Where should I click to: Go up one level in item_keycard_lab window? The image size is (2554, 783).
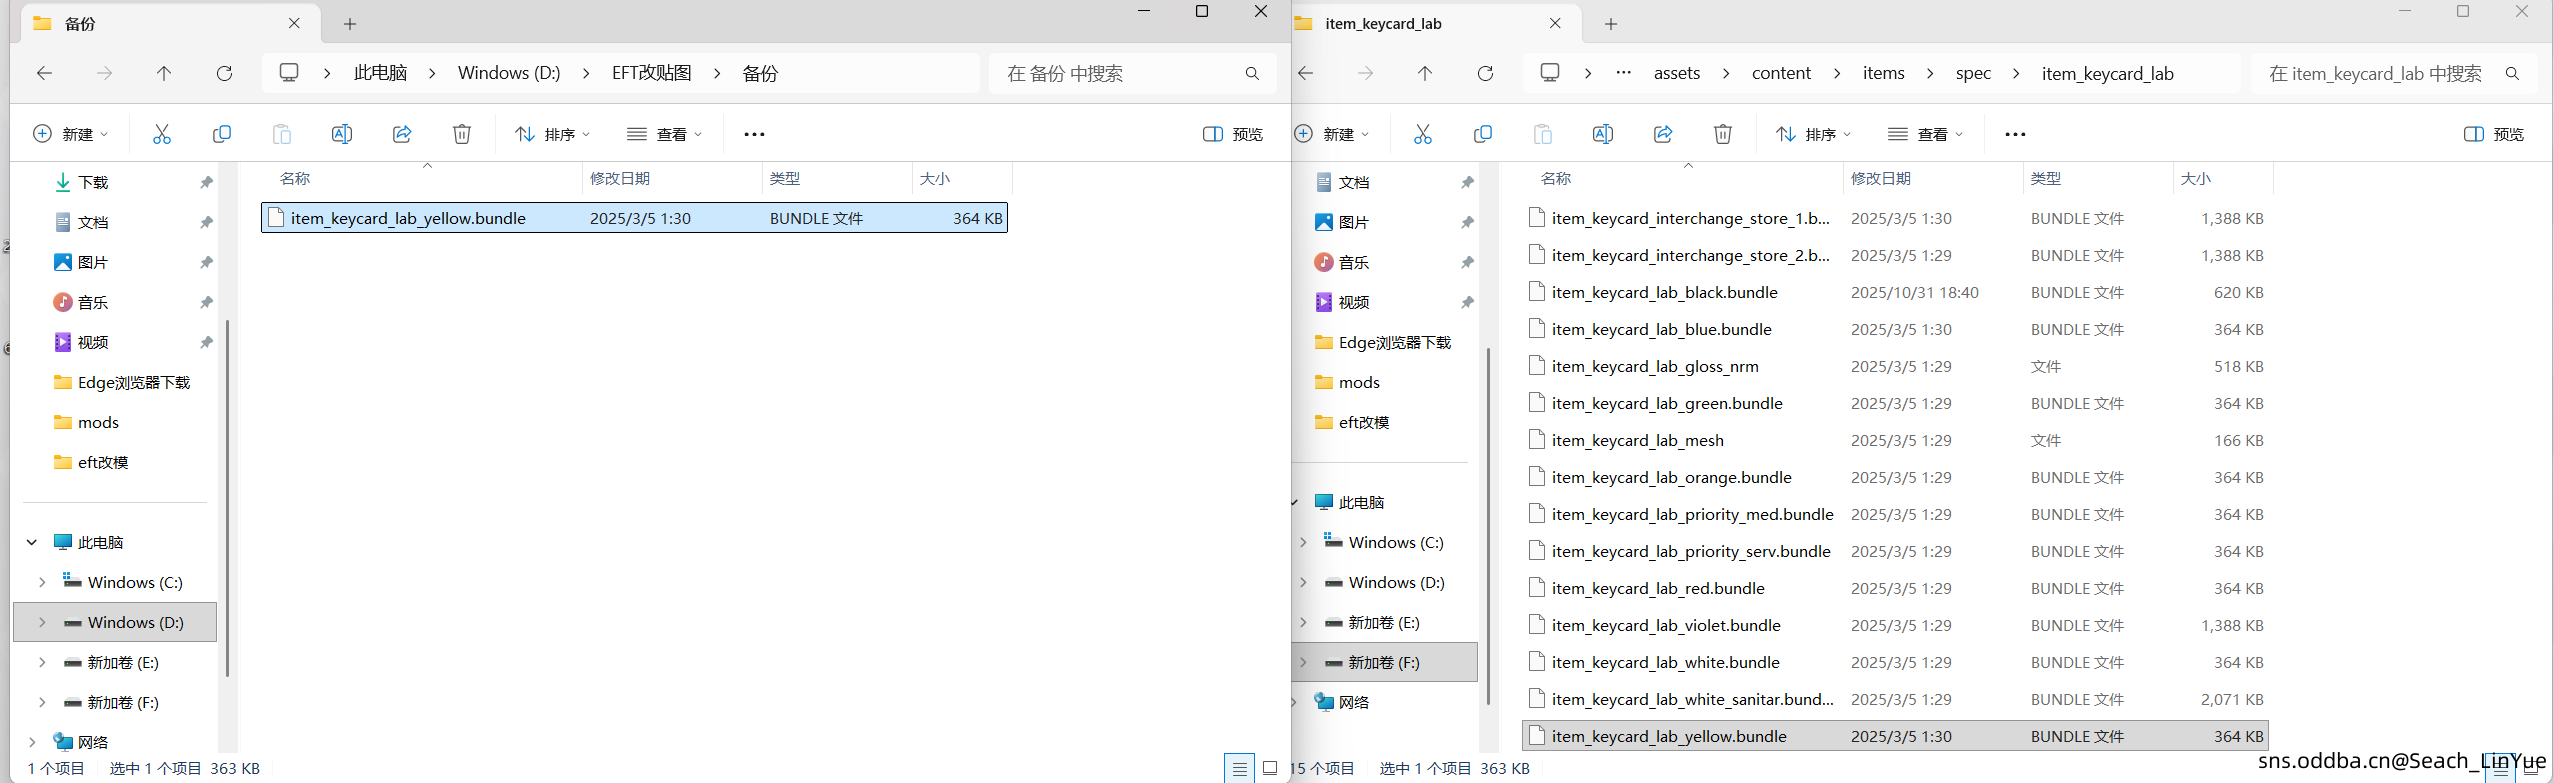[1425, 73]
